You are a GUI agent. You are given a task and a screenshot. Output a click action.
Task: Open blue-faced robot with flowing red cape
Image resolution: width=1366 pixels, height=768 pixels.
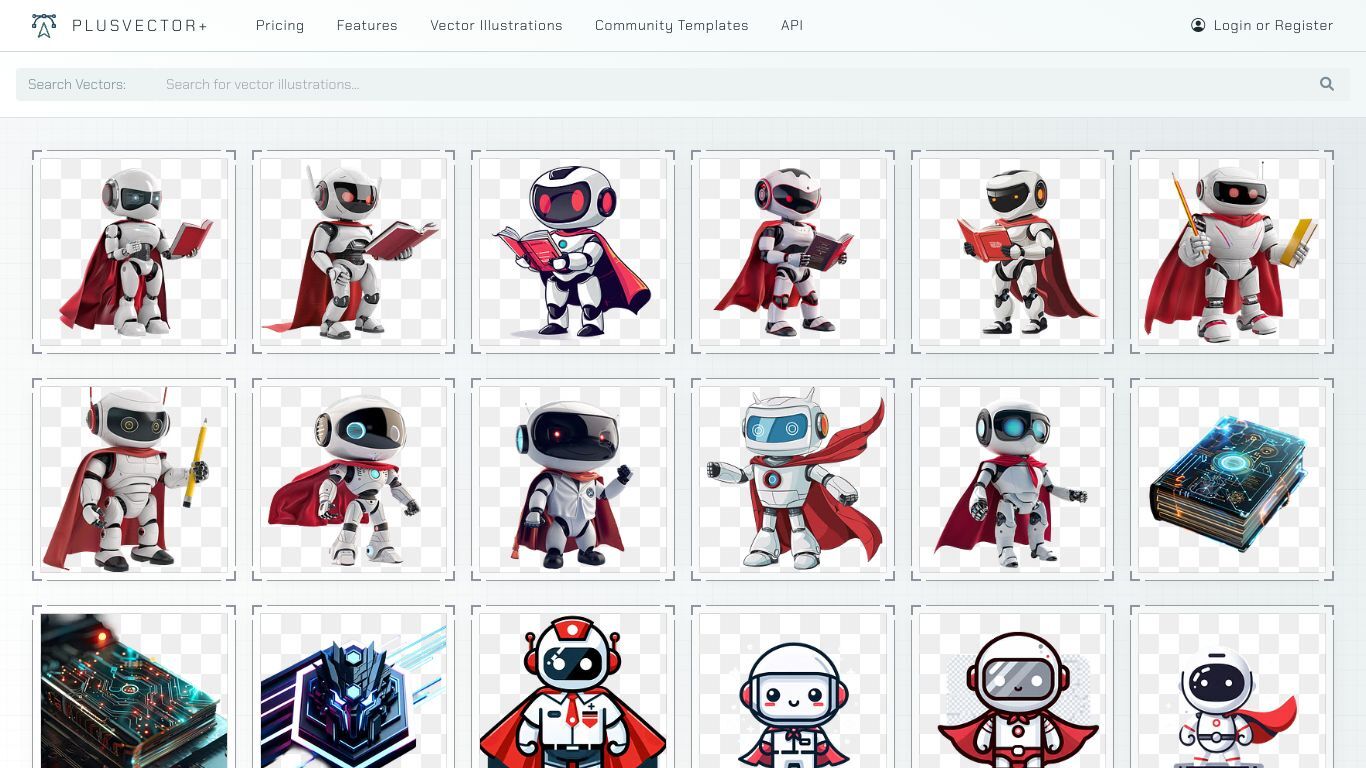[792, 479]
